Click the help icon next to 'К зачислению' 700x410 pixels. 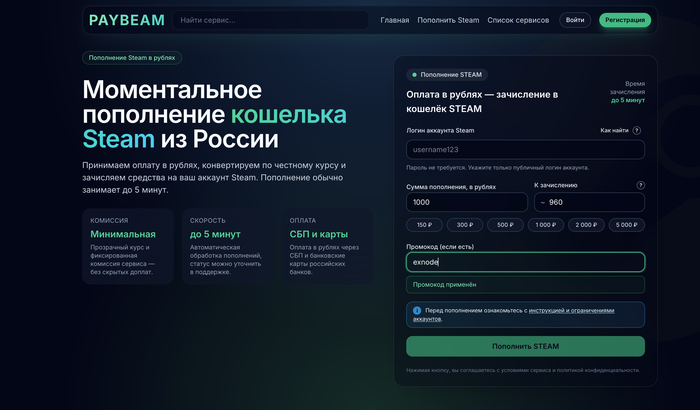pyautogui.click(x=640, y=185)
